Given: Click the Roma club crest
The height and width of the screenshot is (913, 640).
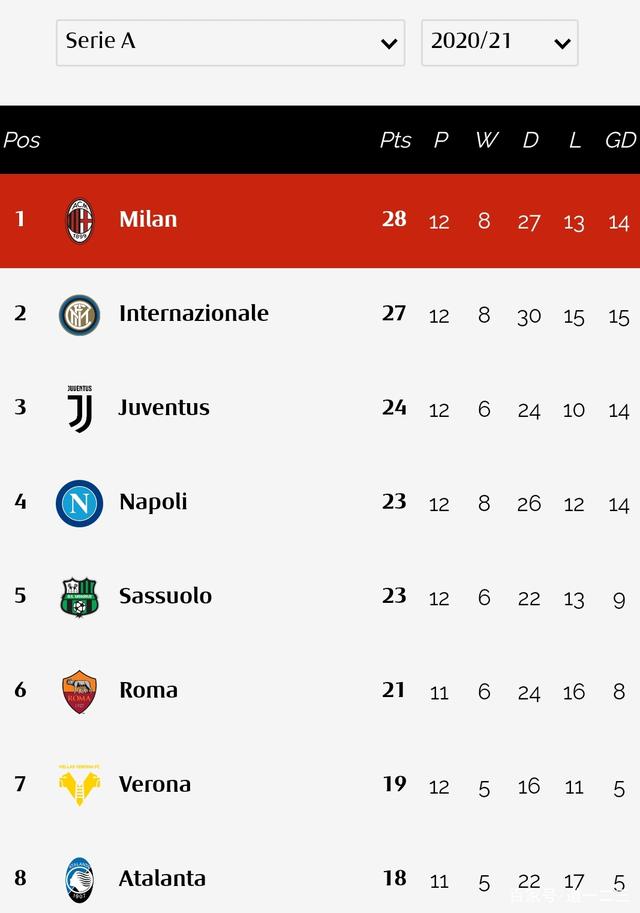Looking at the screenshot, I should tap(79, 691).
